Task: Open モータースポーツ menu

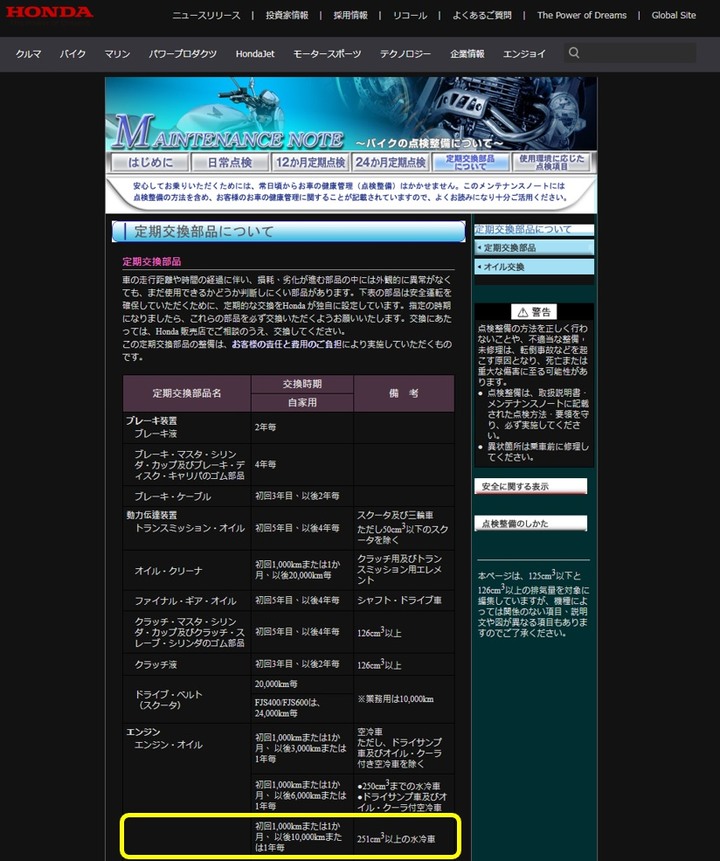Action: point(327,54)
